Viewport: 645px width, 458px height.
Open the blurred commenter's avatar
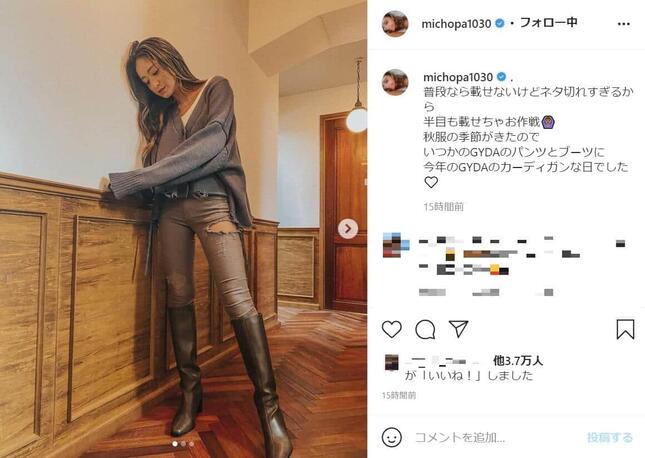tap(396, 245)
